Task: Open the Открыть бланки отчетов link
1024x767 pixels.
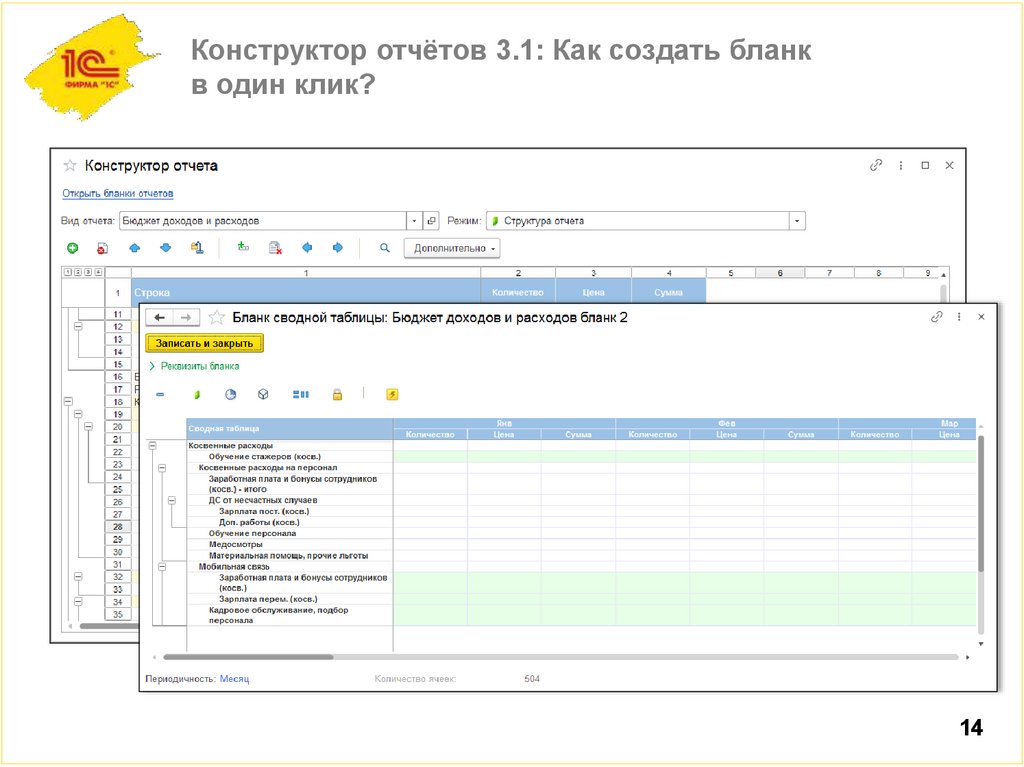Action: pos(118,194)
